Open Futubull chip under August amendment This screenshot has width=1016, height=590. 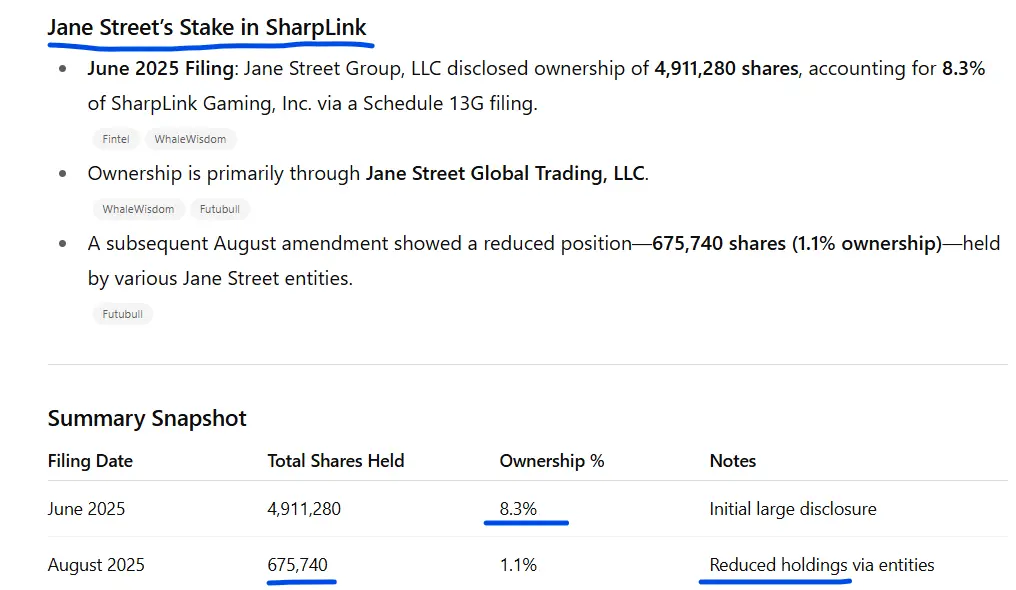122,314
